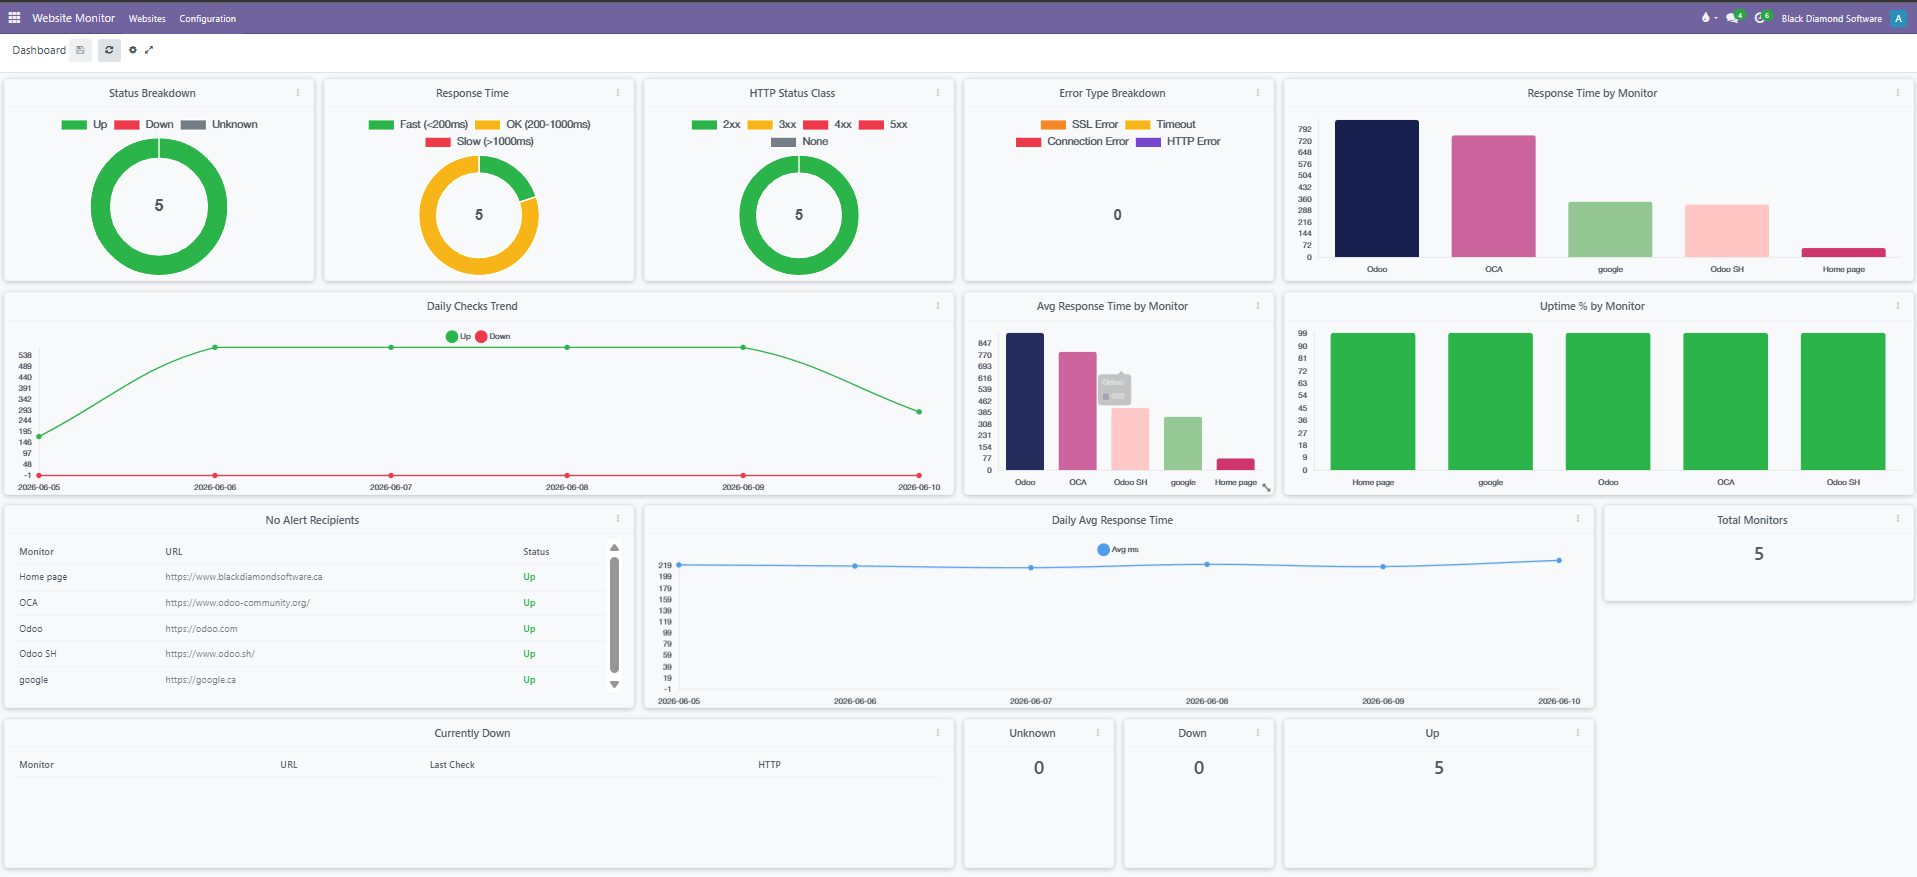Toggle OK (200-1000ms) legend series
The height and width of the screenshot is (877, 1917).
coord(533,125)
